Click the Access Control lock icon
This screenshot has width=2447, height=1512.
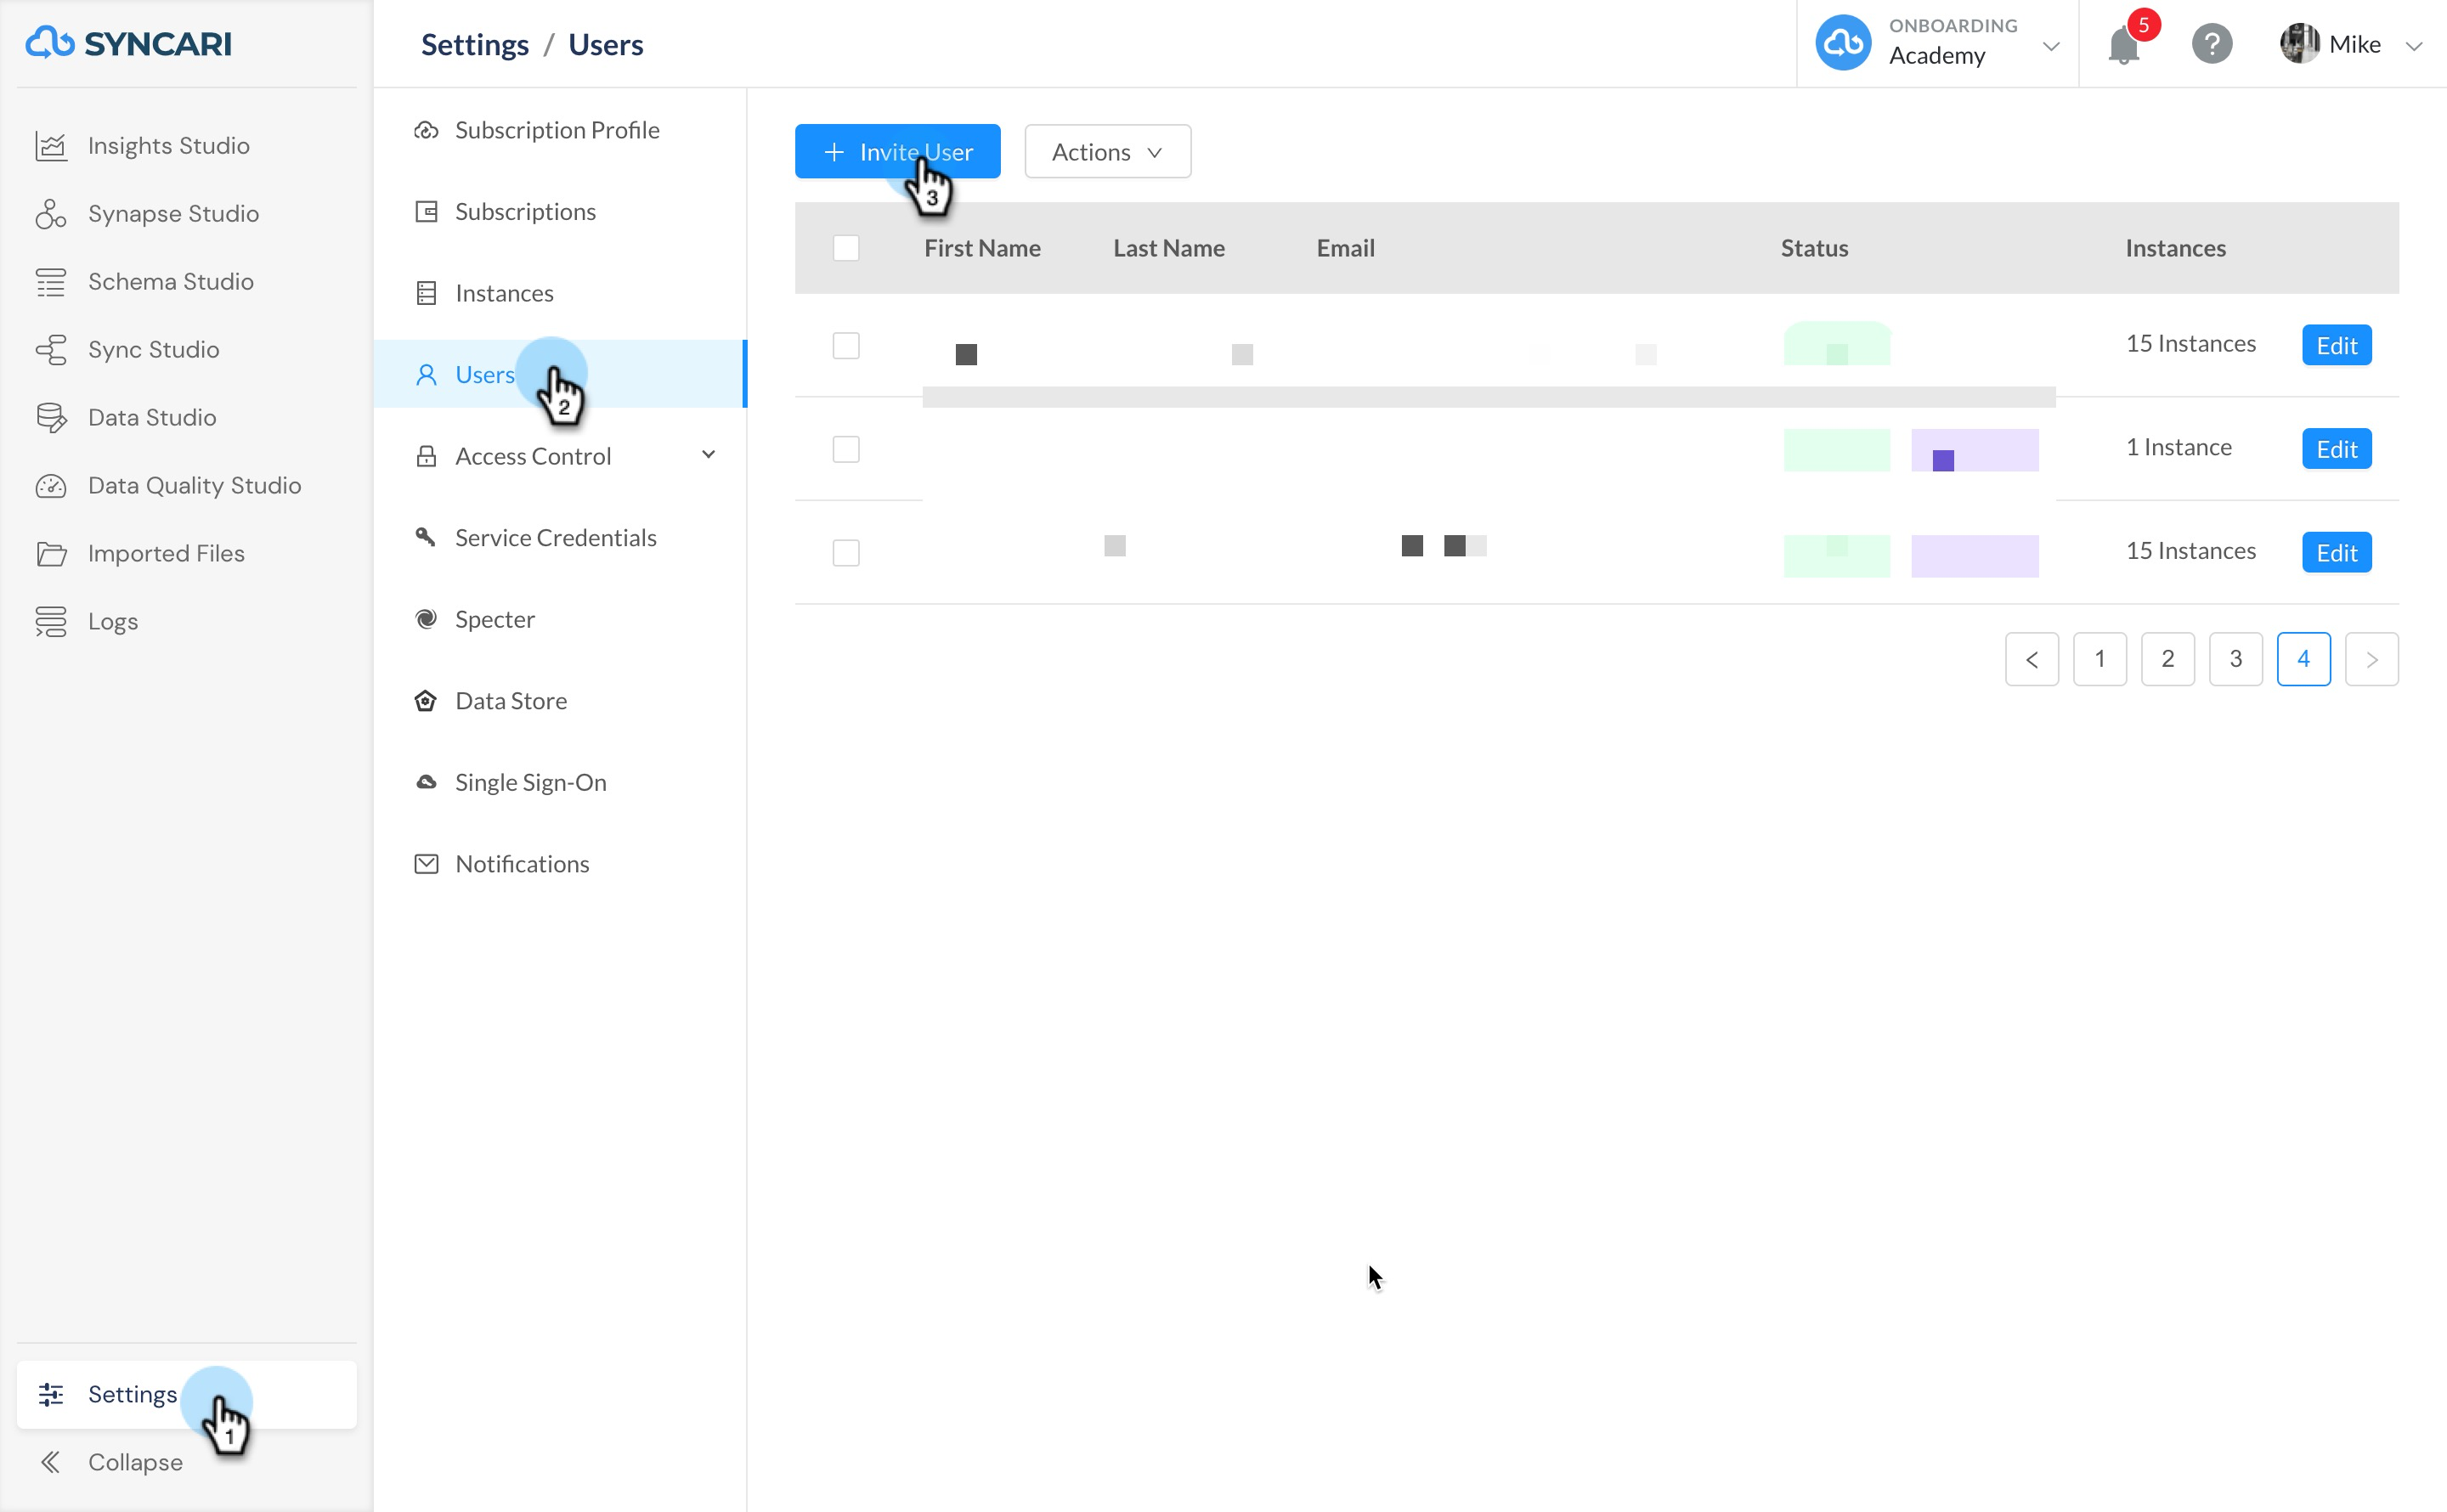[x=426, y=457]
